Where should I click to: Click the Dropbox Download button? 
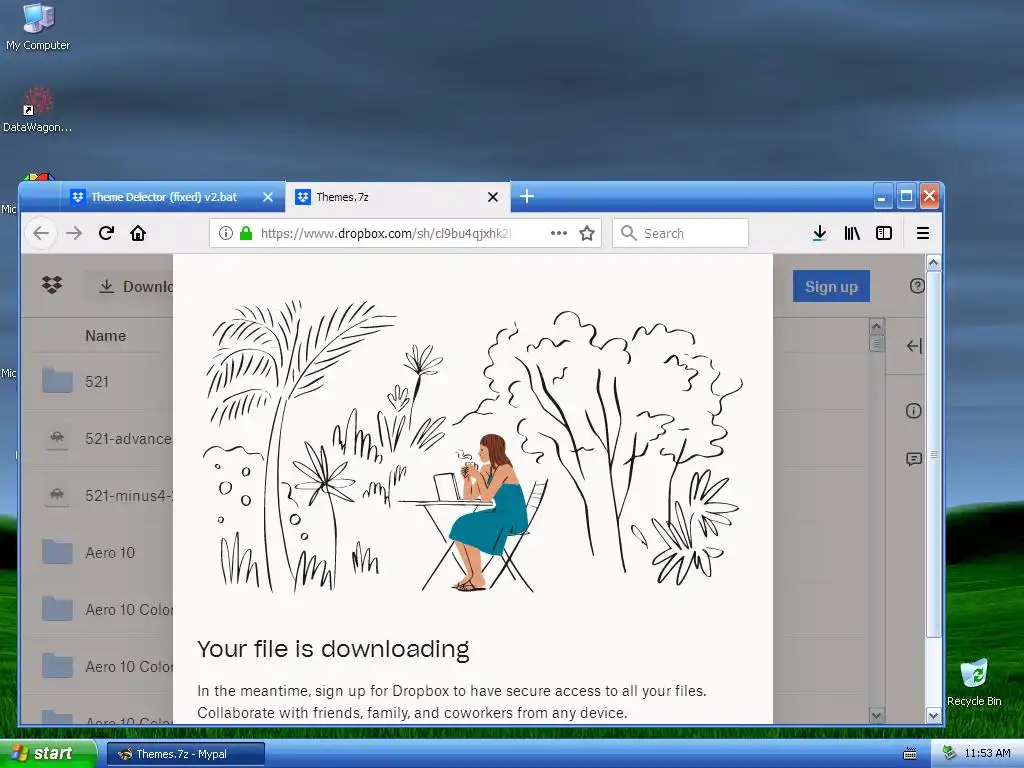[129, 286]
